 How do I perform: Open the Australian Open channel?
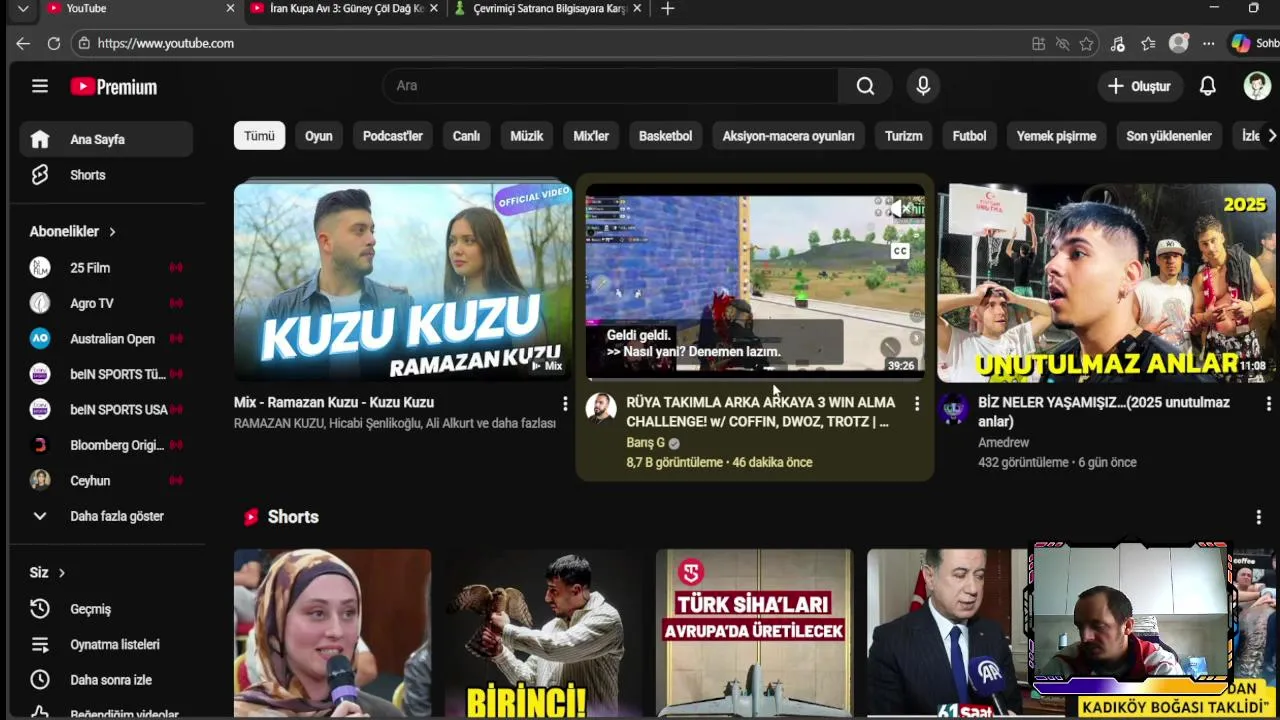(106, 339)
